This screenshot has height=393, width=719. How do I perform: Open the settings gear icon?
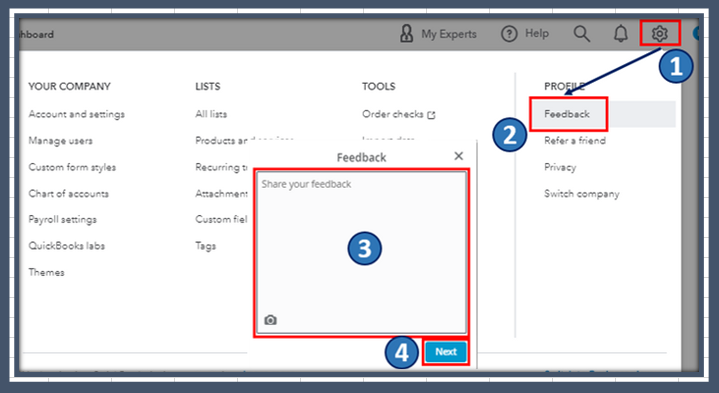[659, 33]
